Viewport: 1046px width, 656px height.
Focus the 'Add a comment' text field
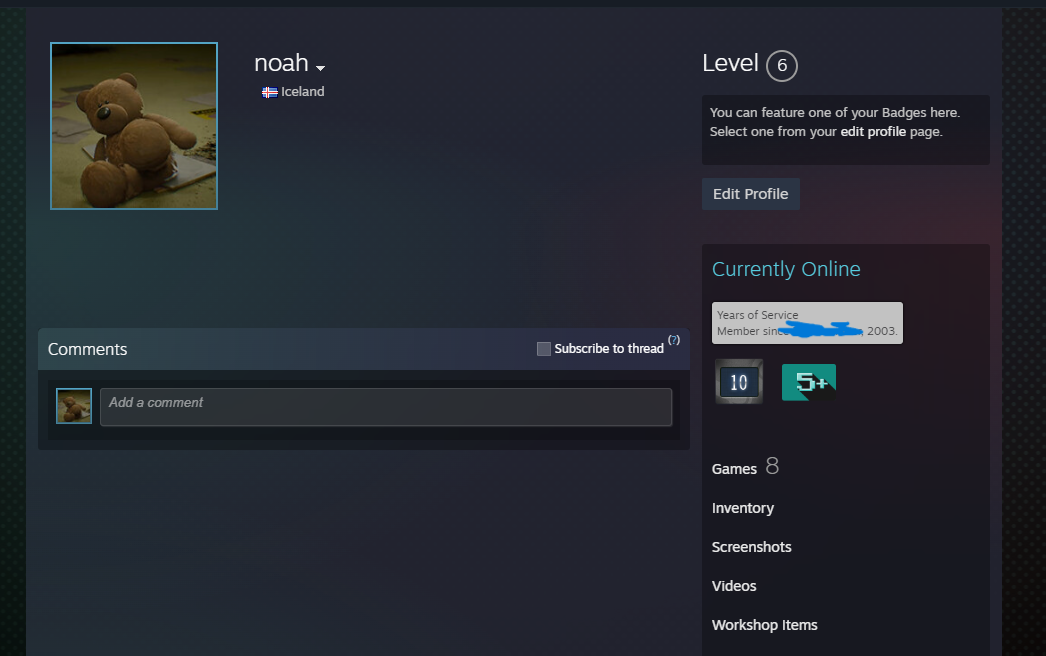(x=385, y=407)
